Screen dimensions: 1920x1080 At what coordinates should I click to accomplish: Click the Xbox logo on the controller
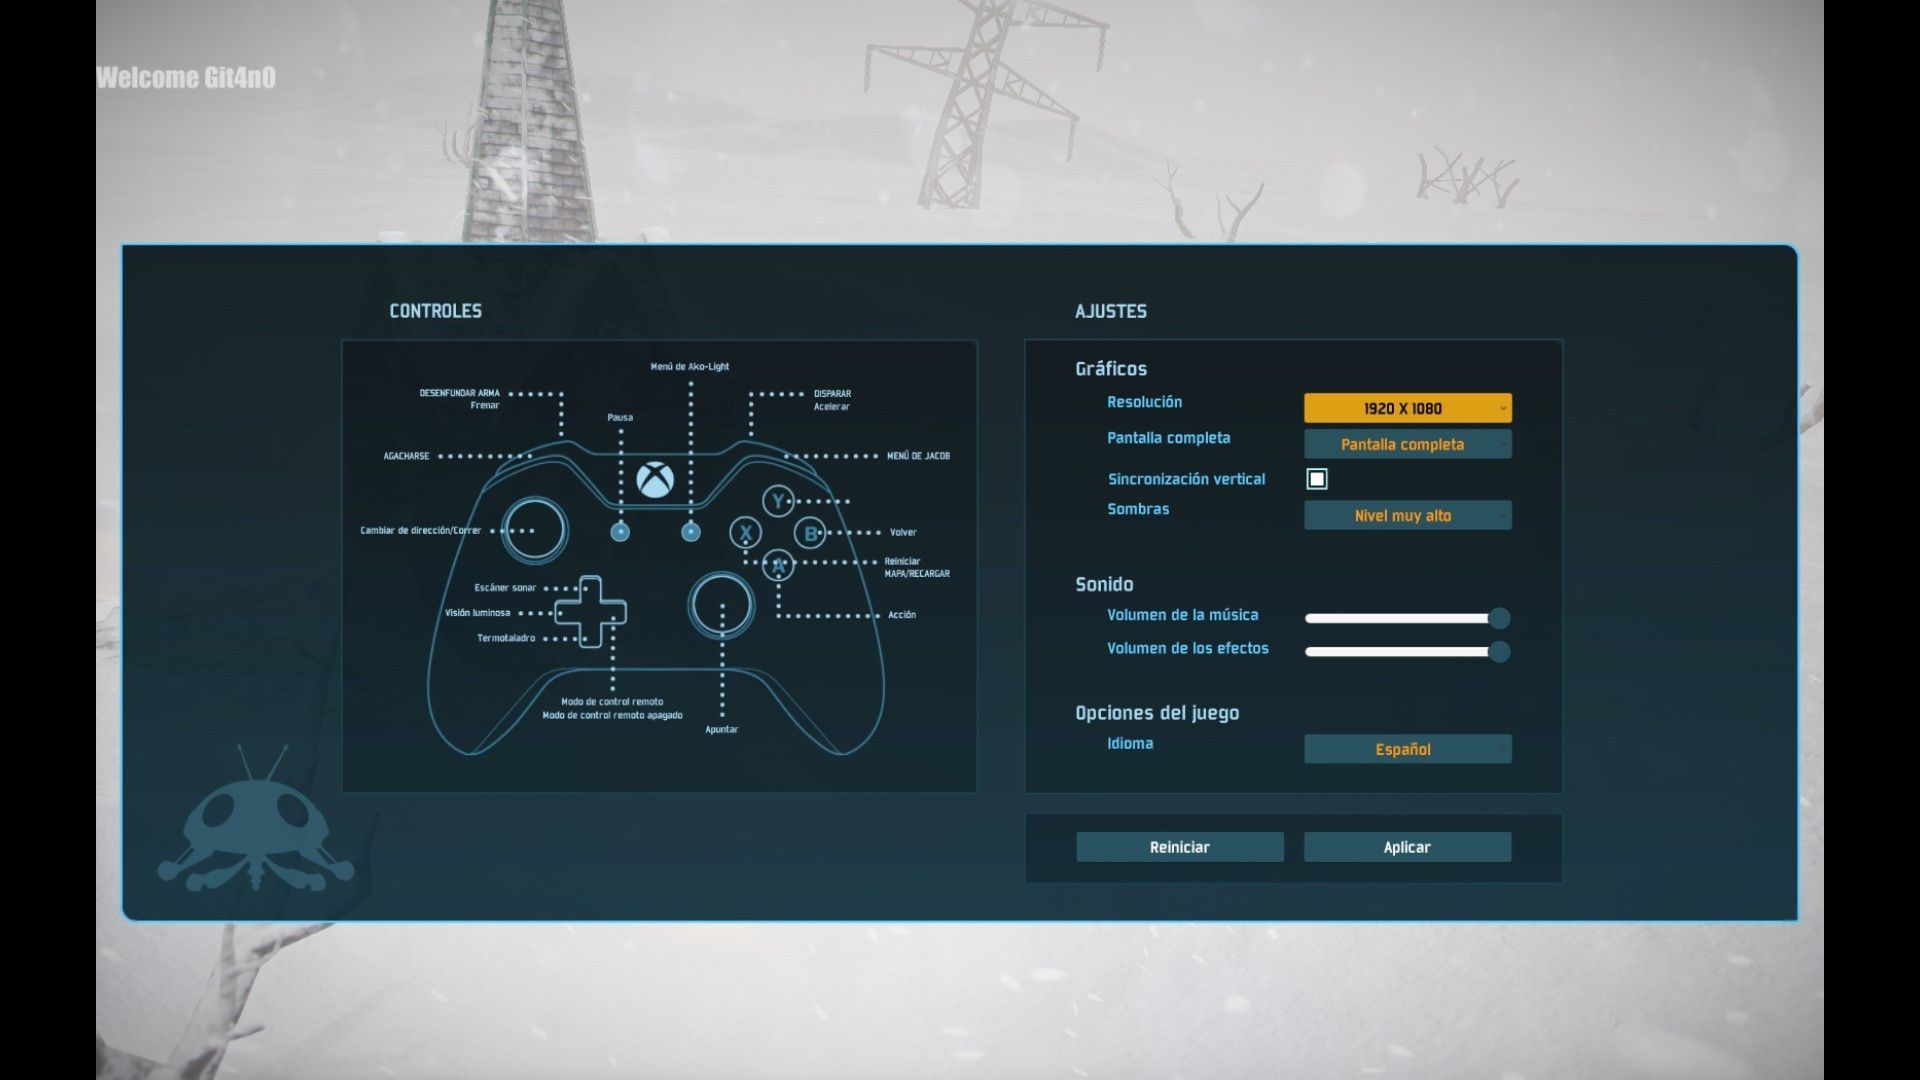point(655,479)
